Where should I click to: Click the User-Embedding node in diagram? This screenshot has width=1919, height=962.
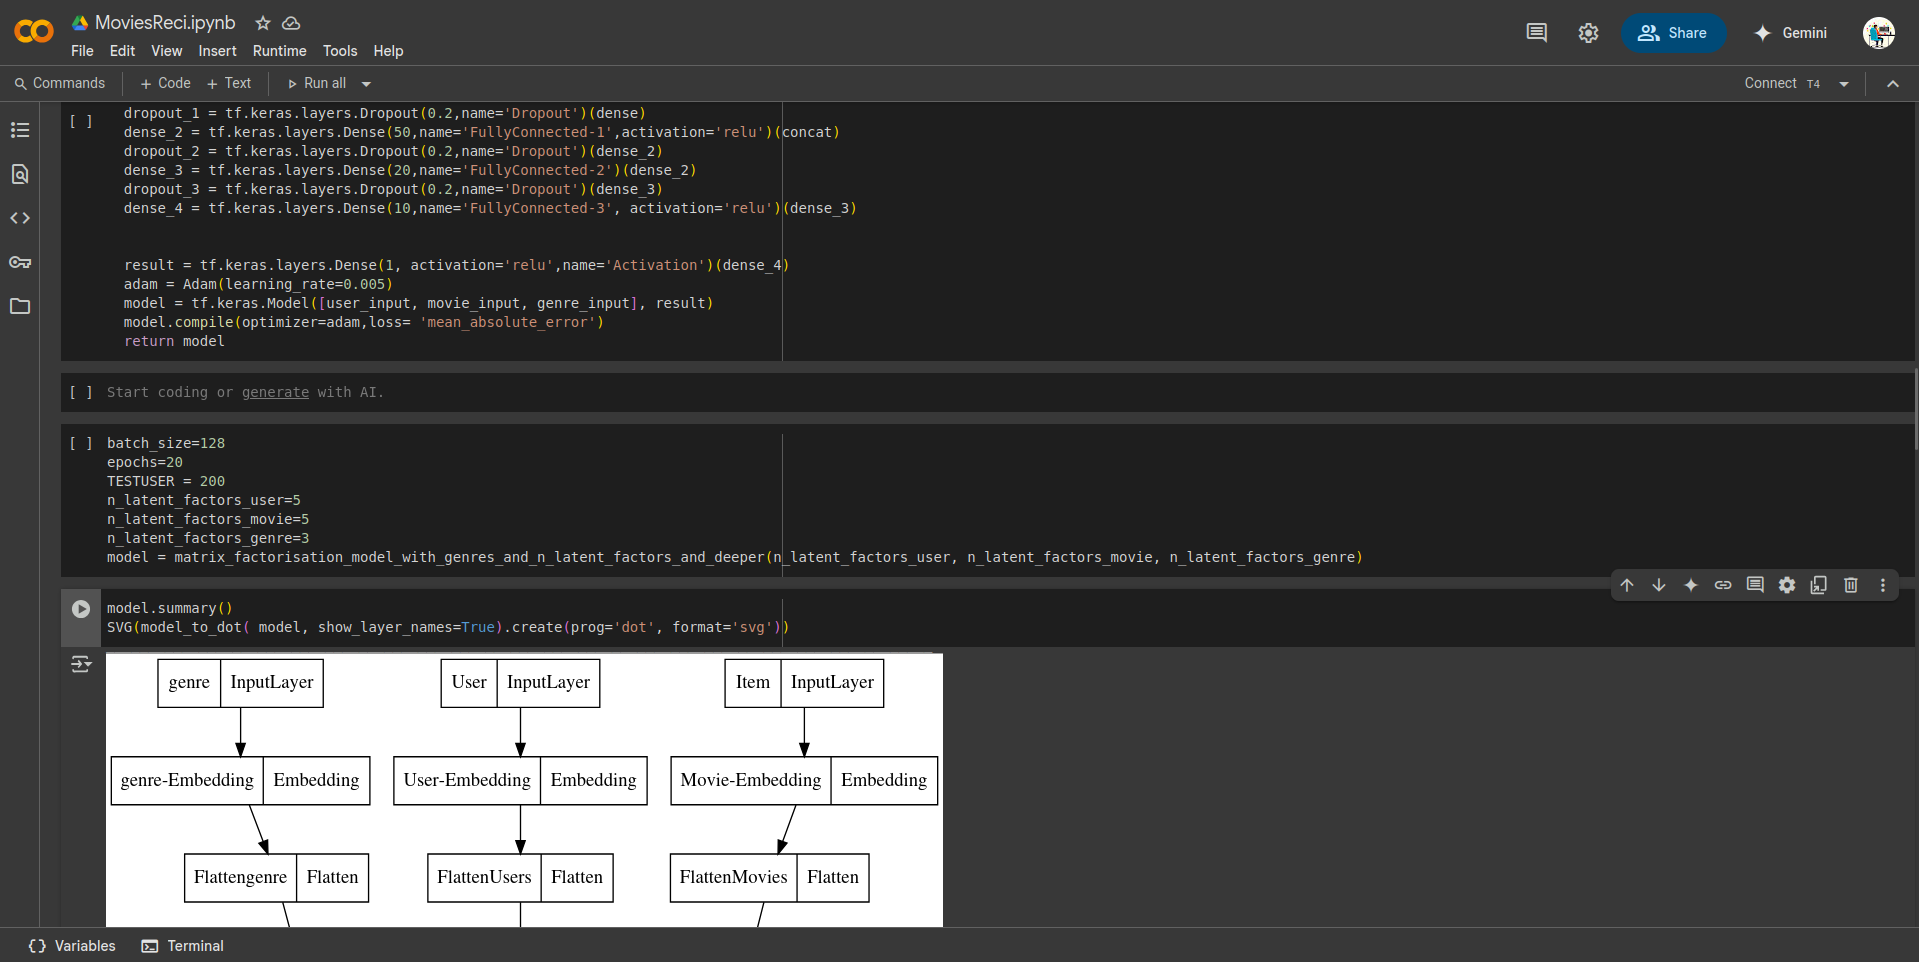(520, 780)
